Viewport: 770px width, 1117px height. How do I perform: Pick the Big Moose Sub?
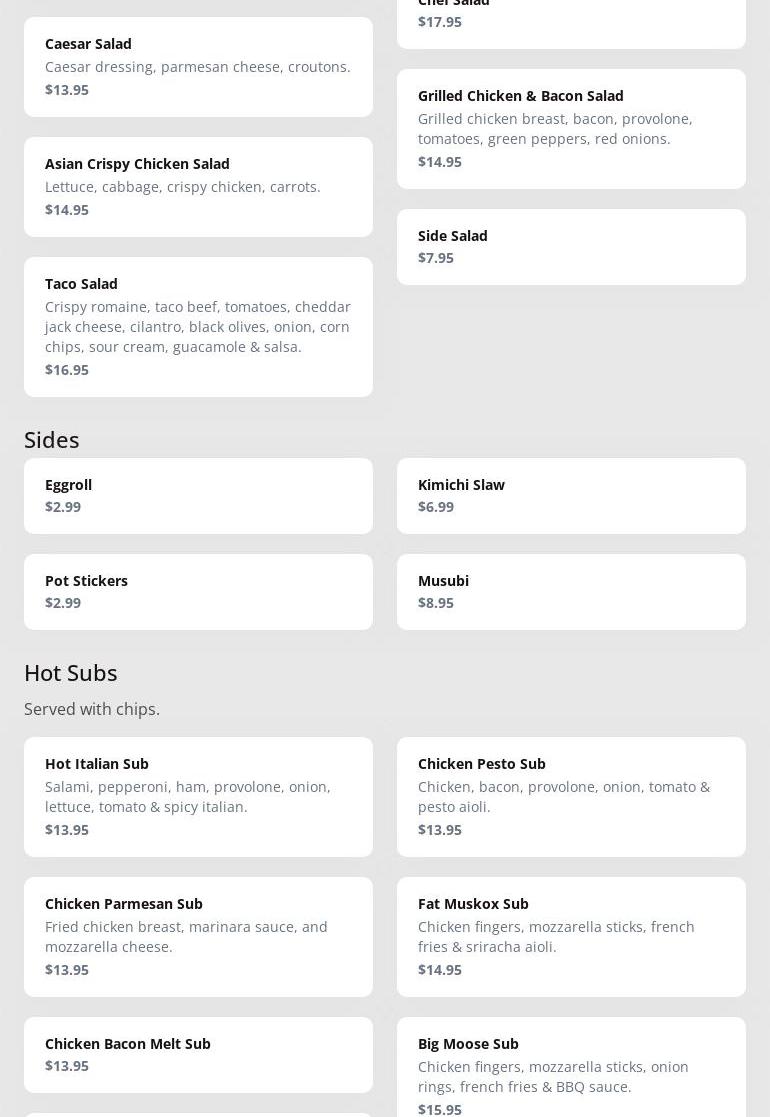point(571,1068)
